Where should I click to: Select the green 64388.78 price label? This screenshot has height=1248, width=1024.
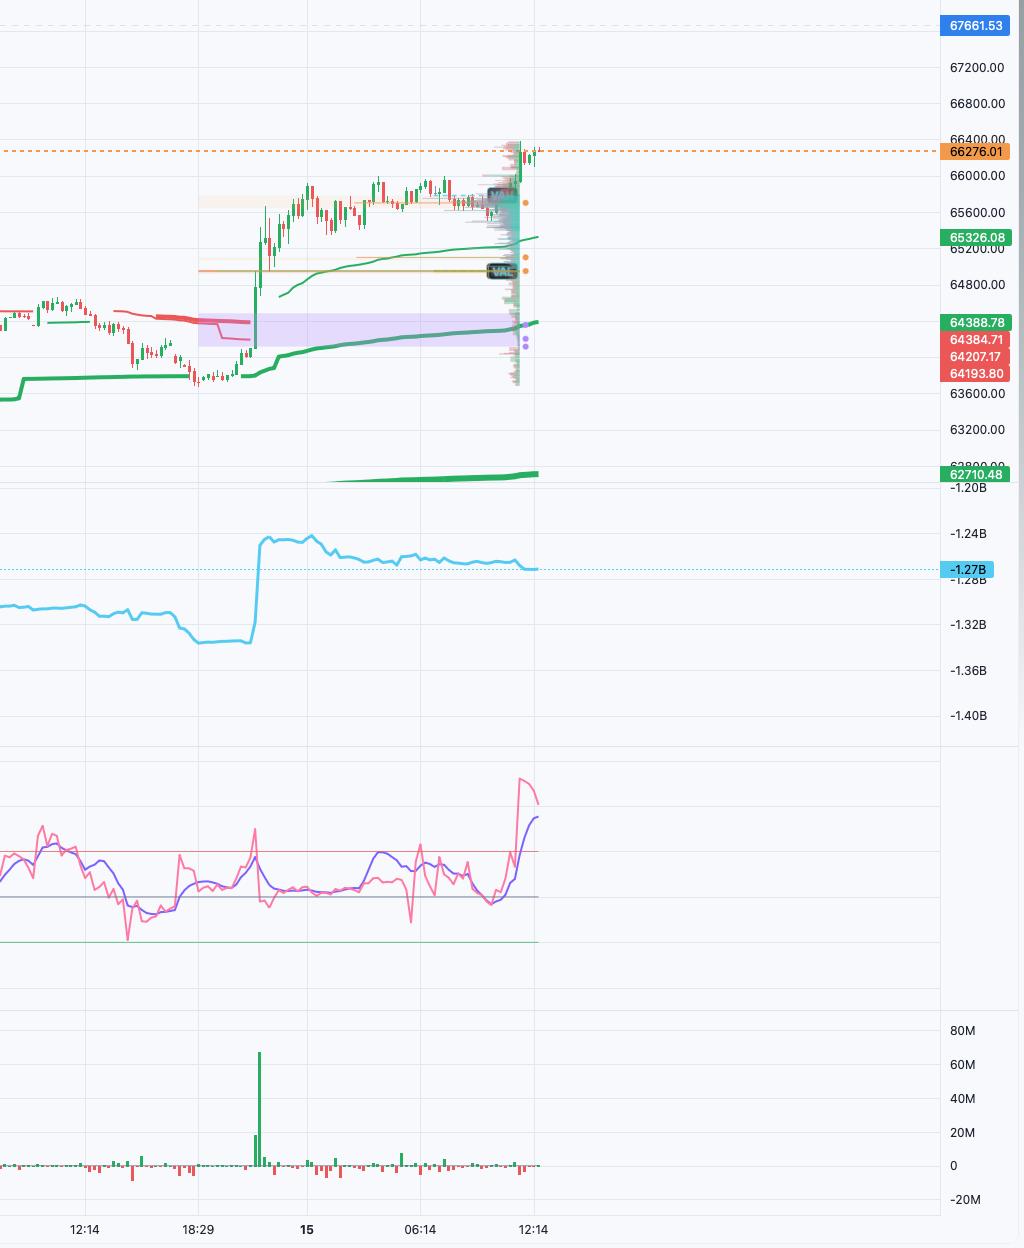(x=975, y=323)
